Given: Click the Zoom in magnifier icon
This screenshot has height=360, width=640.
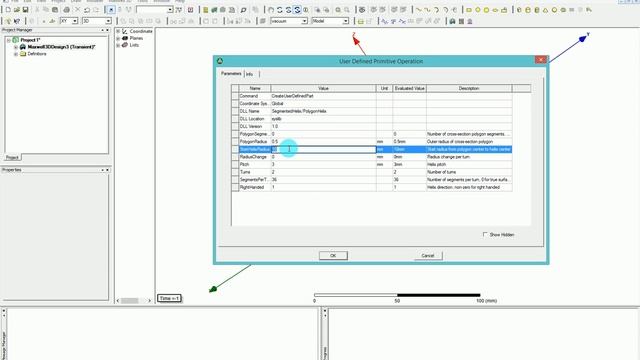Looking at the screenshot, I should pos(338,9).
